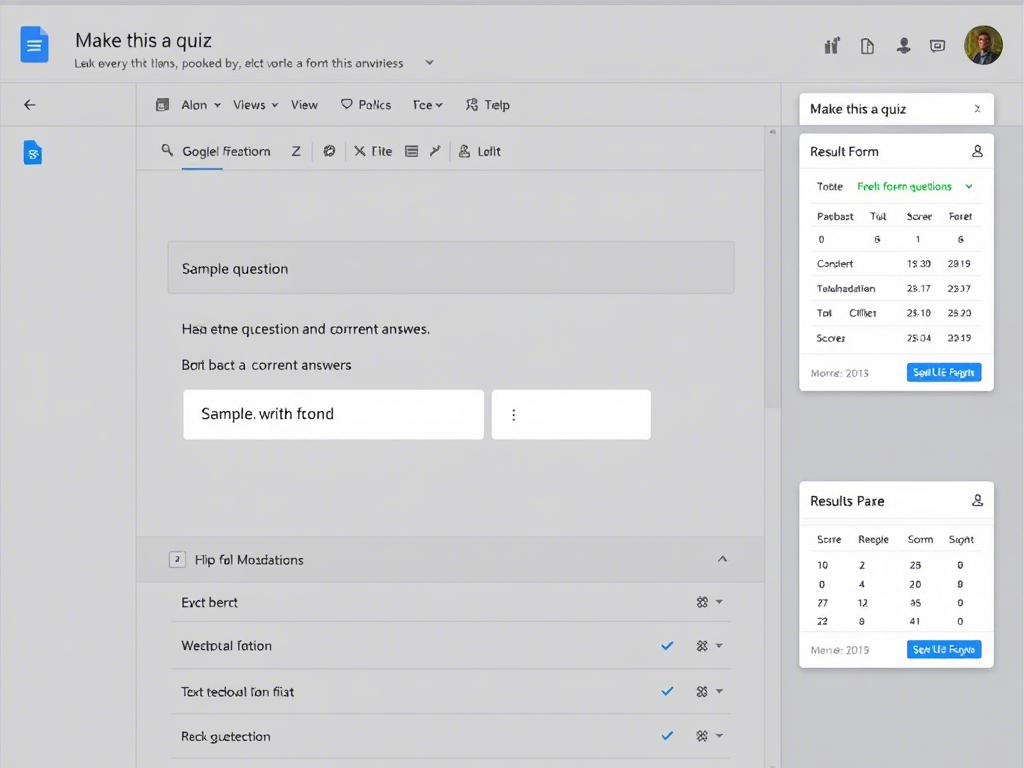
Task: Enable the checkmark for Text tecloal fon fiat
Action: click(667, 691)
